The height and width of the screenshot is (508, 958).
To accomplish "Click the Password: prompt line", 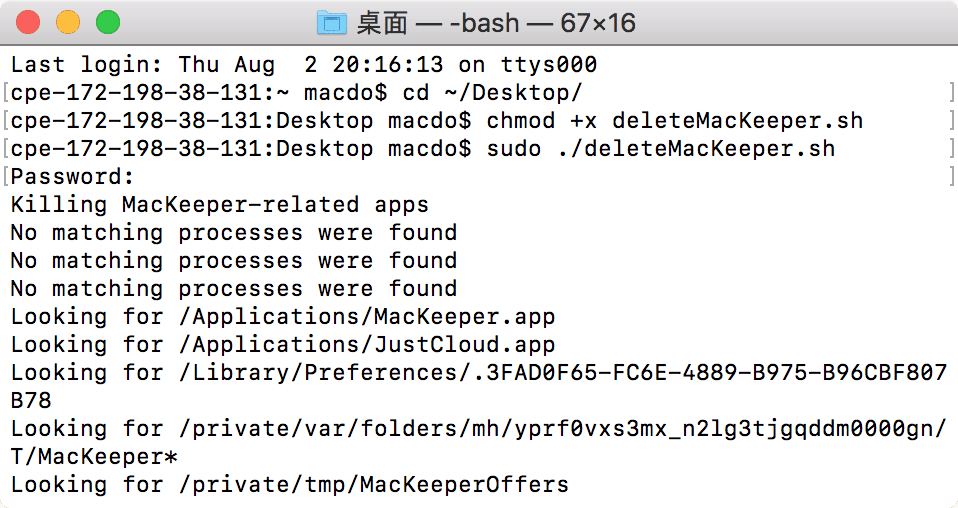I will coord(72,177).
